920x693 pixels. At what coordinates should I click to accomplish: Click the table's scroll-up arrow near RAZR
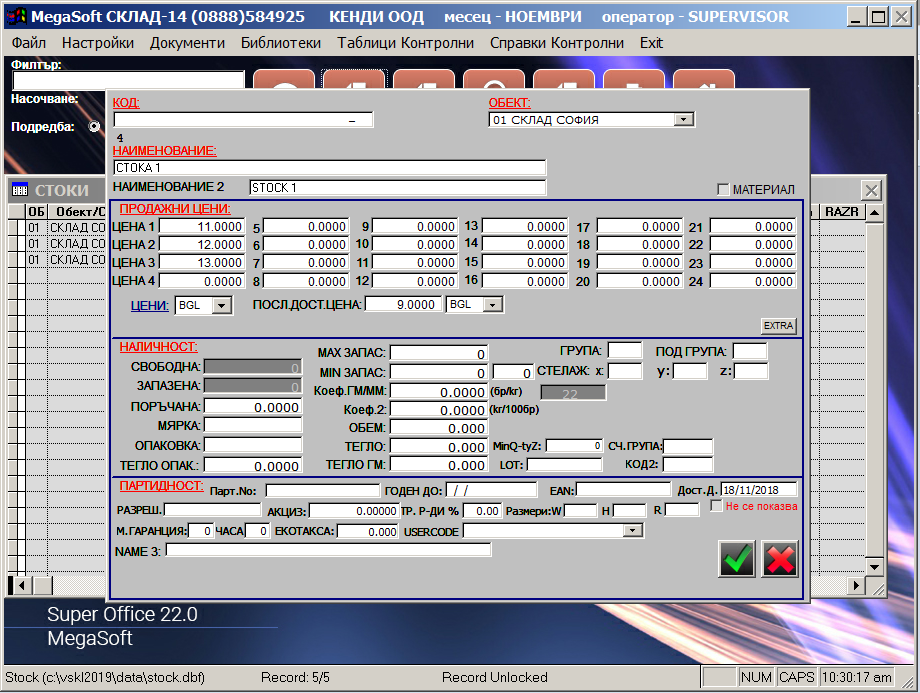(875, 213)
